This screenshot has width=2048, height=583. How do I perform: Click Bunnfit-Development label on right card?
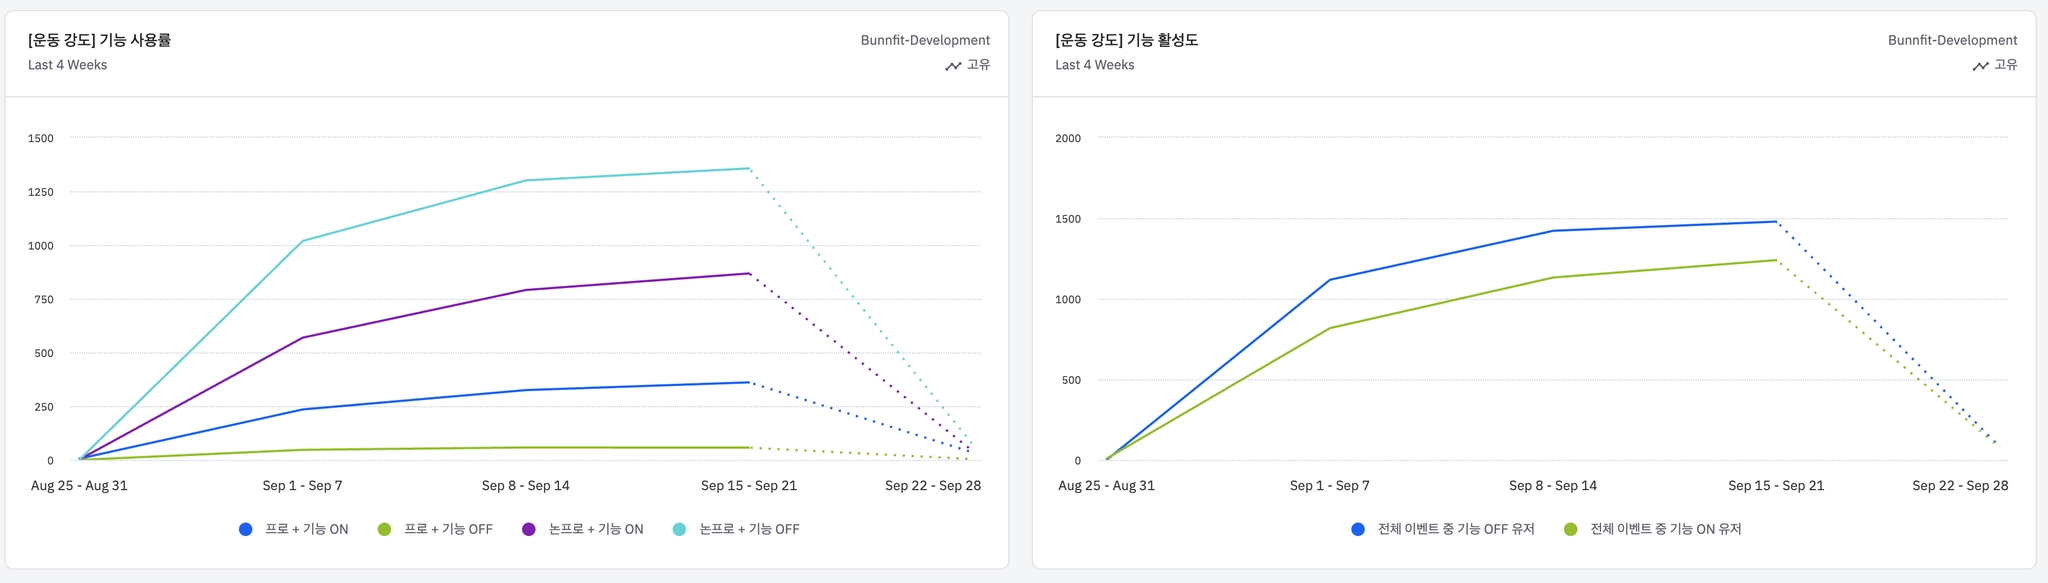tap(1952, 40)
